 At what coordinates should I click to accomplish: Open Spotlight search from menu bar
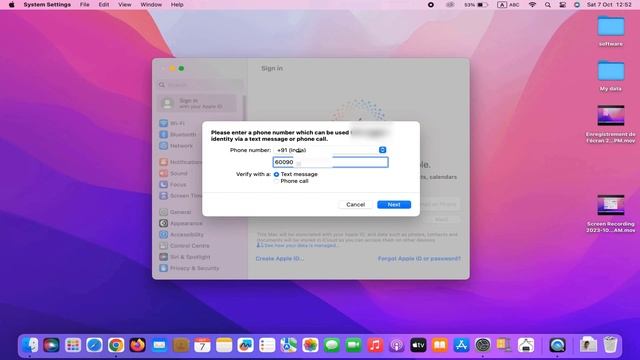pyautogui.click(x=548, y=5)
